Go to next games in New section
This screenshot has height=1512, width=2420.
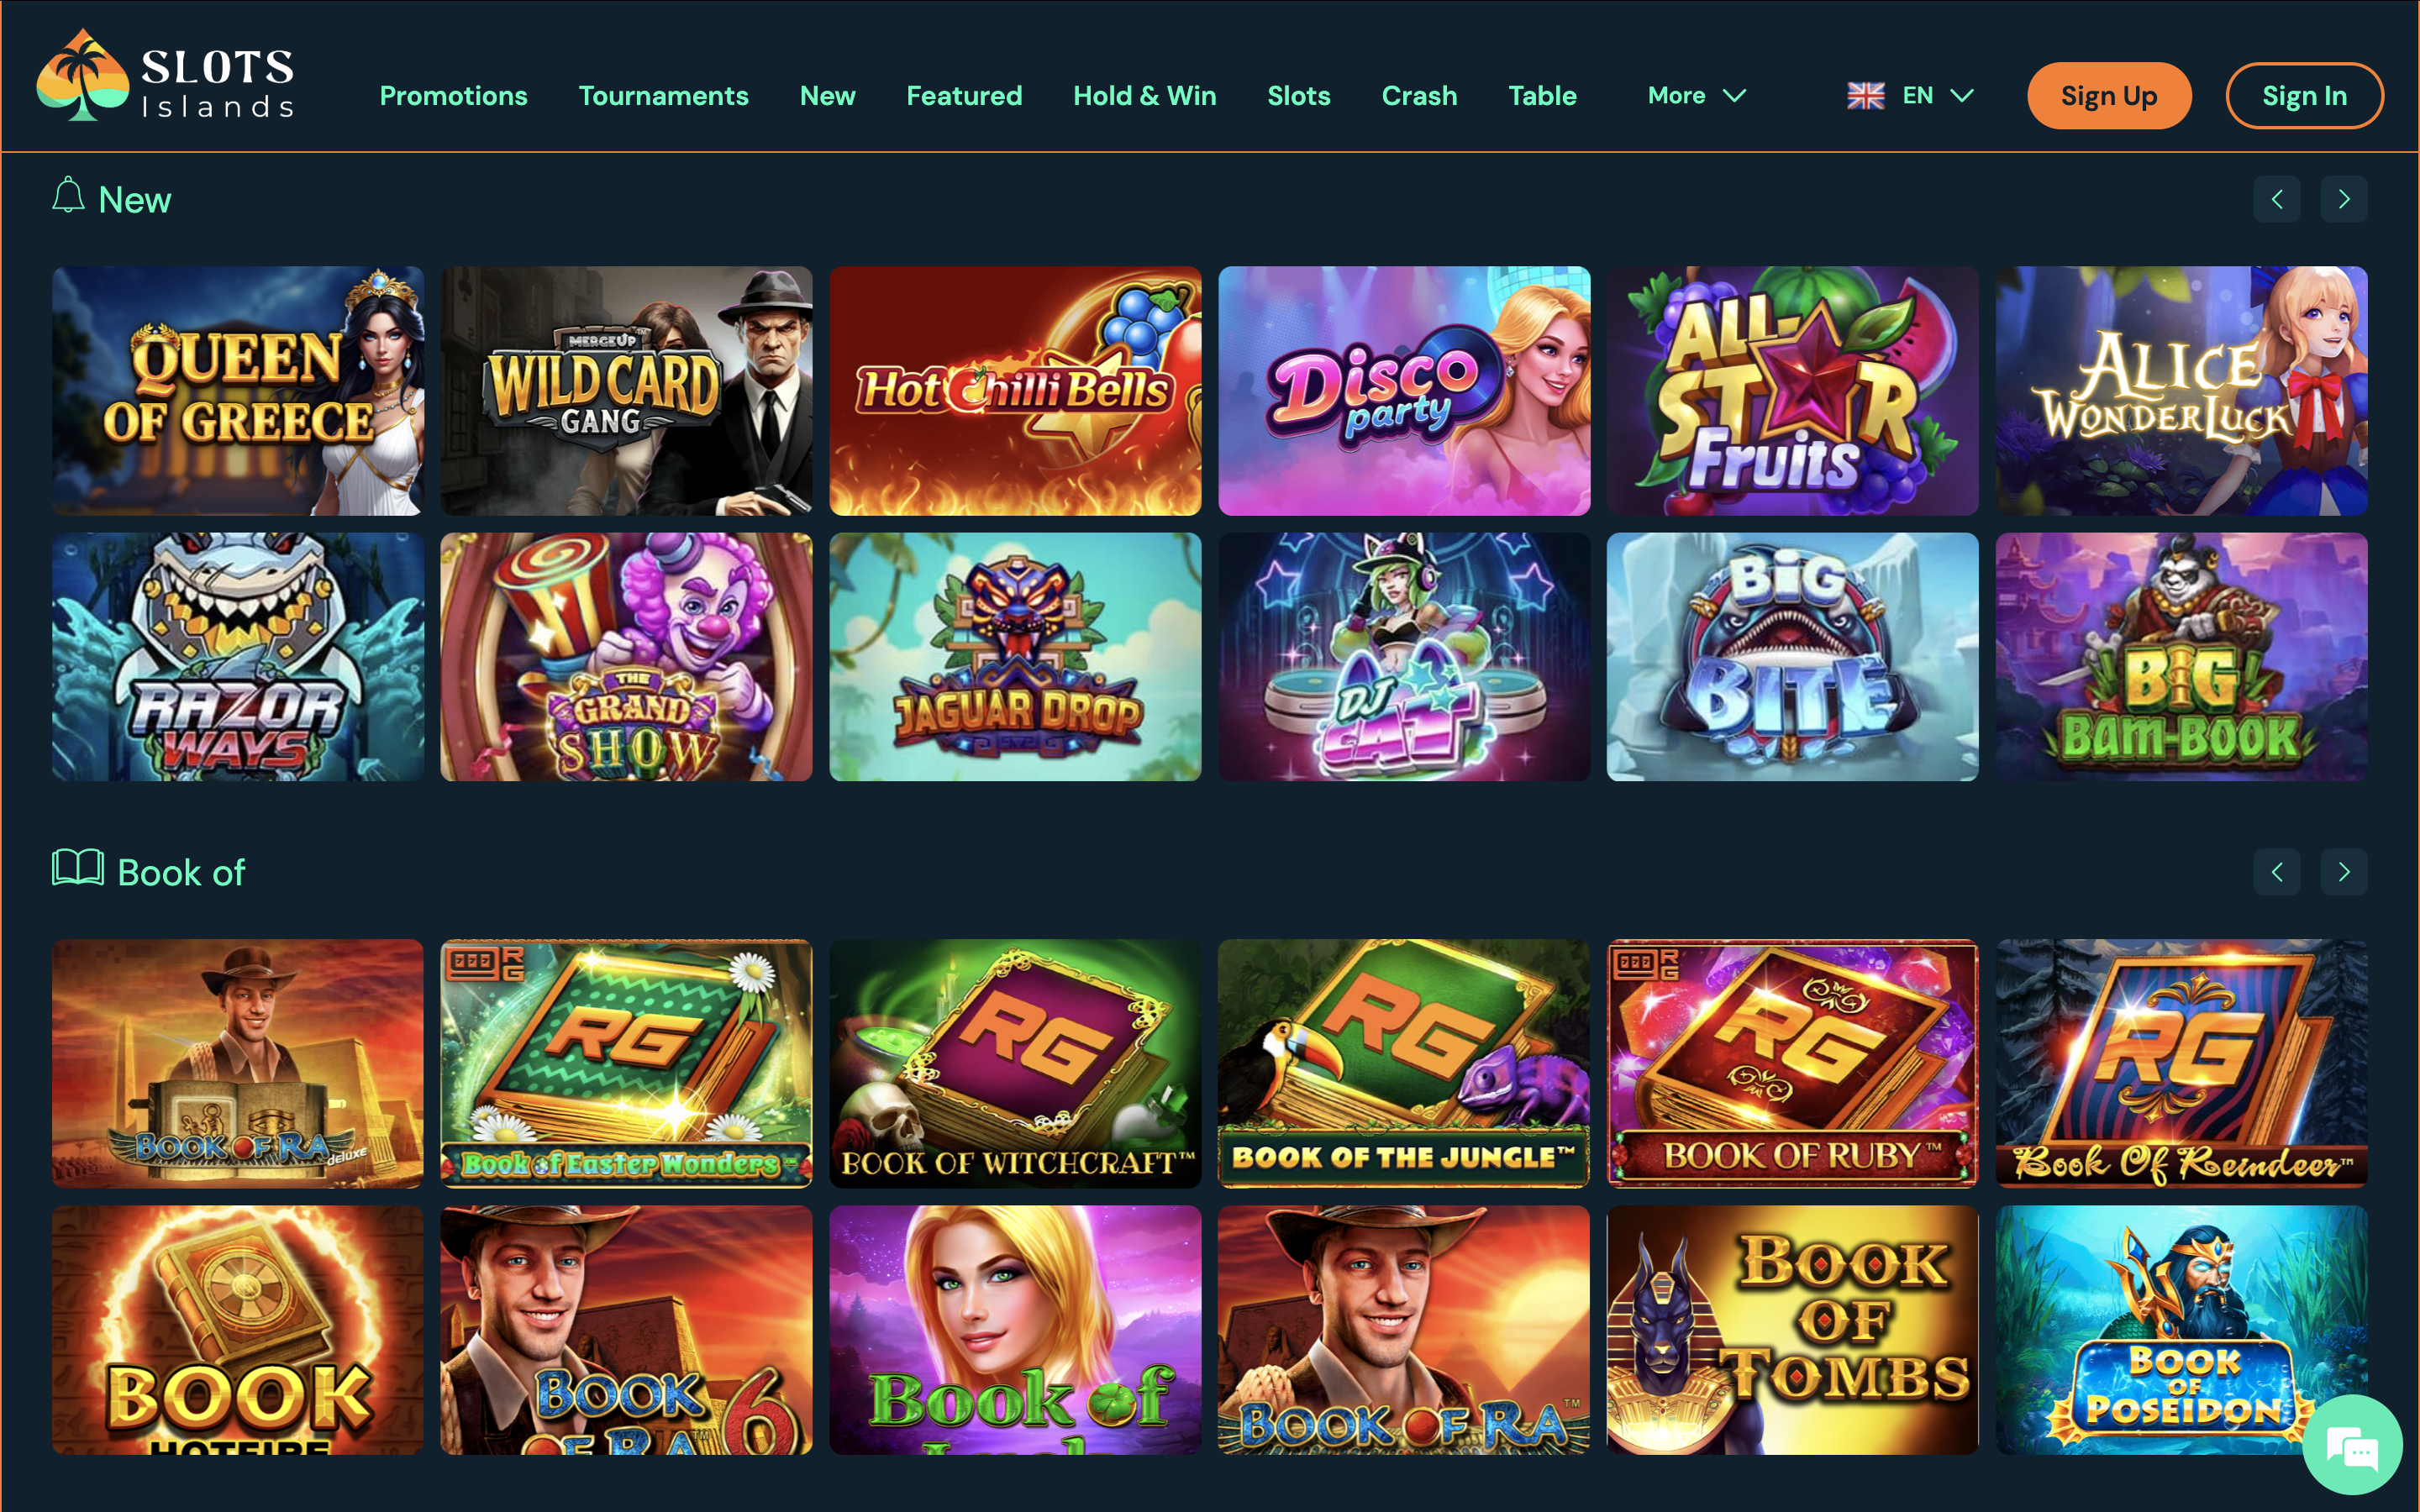2343,199
